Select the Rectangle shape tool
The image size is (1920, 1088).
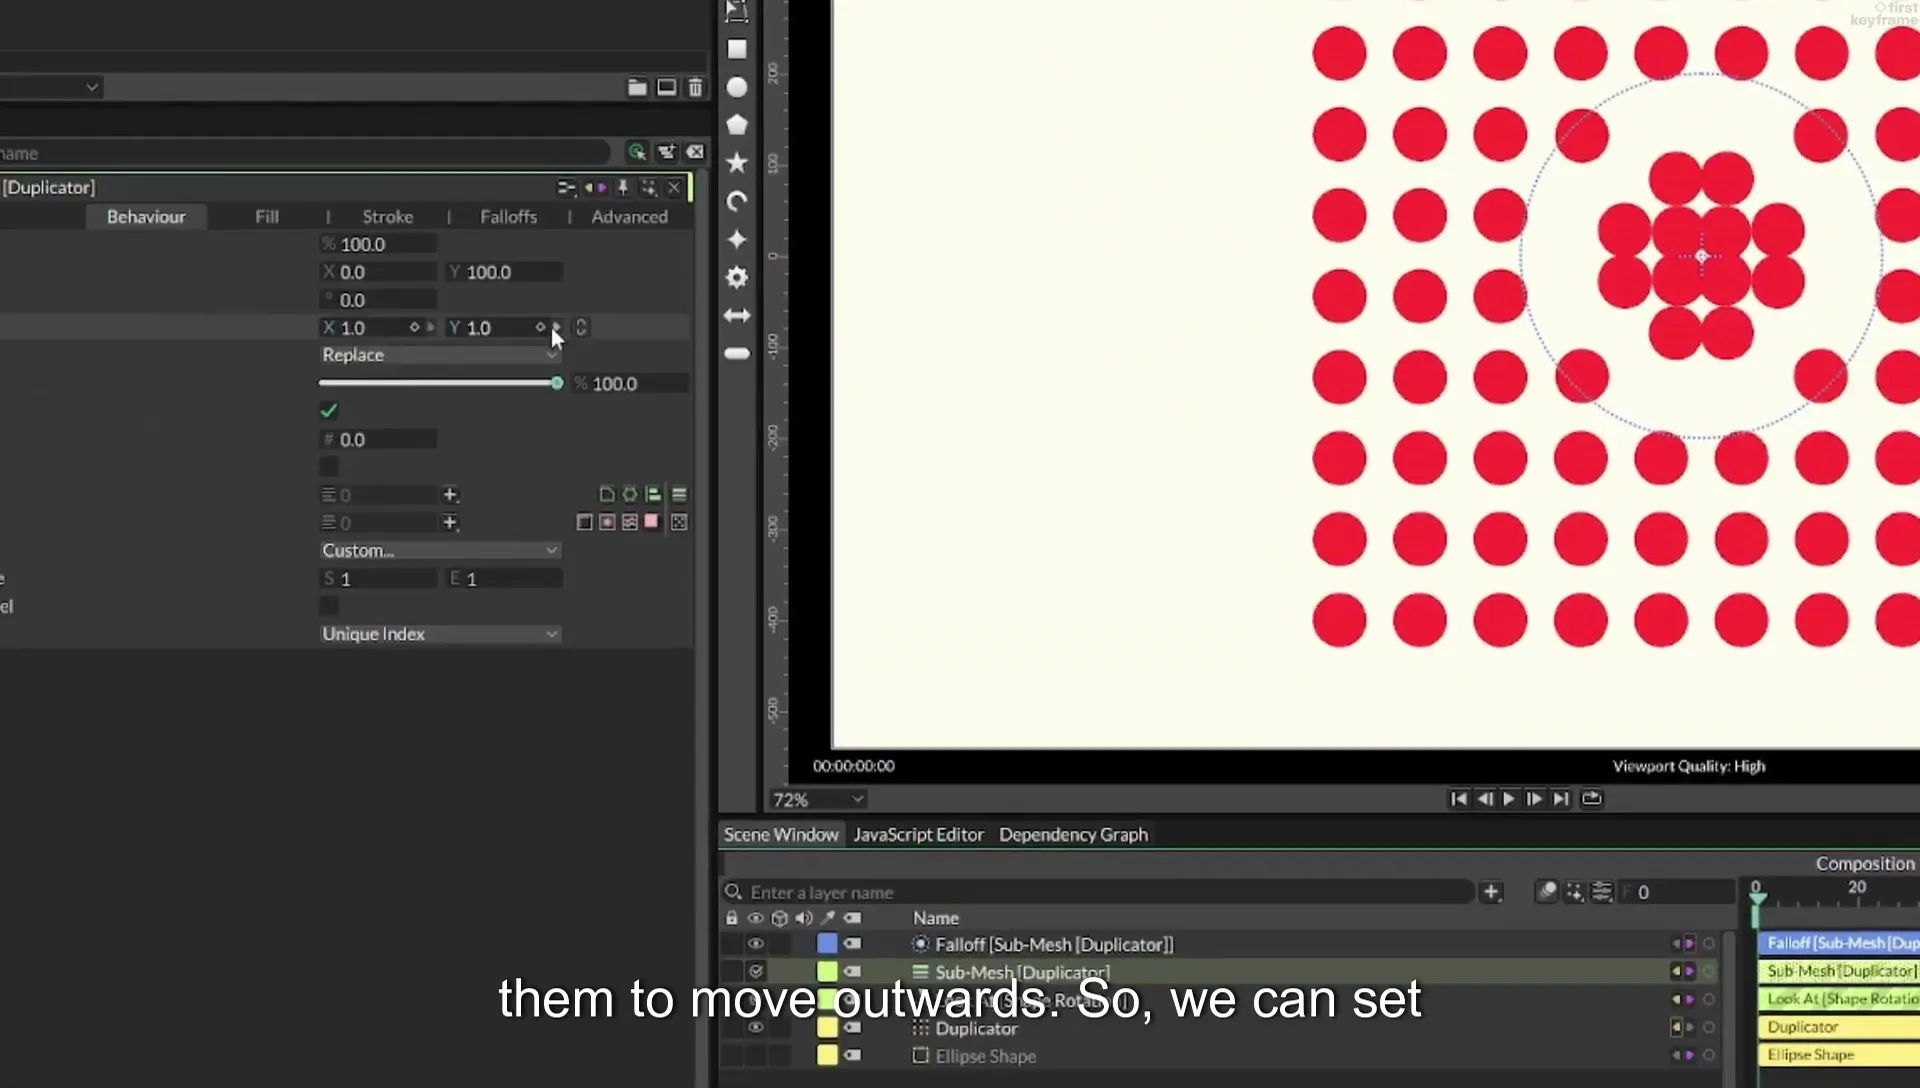pos(737,49)
